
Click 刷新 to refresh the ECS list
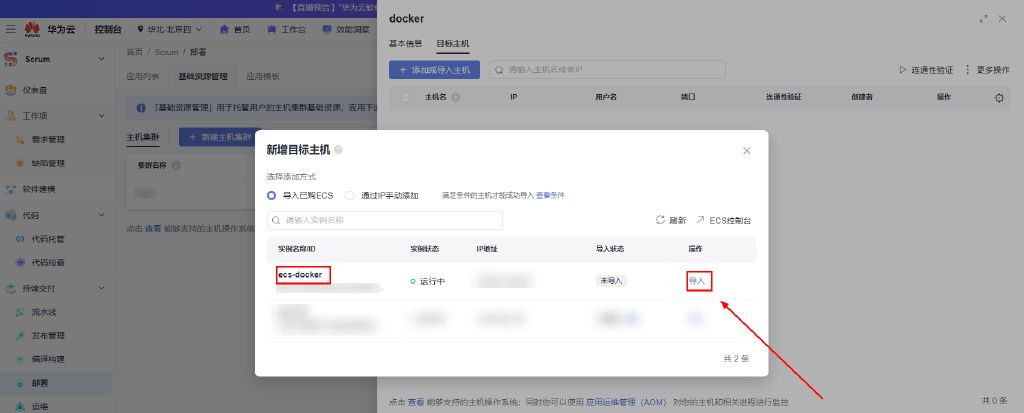[671, 220]
